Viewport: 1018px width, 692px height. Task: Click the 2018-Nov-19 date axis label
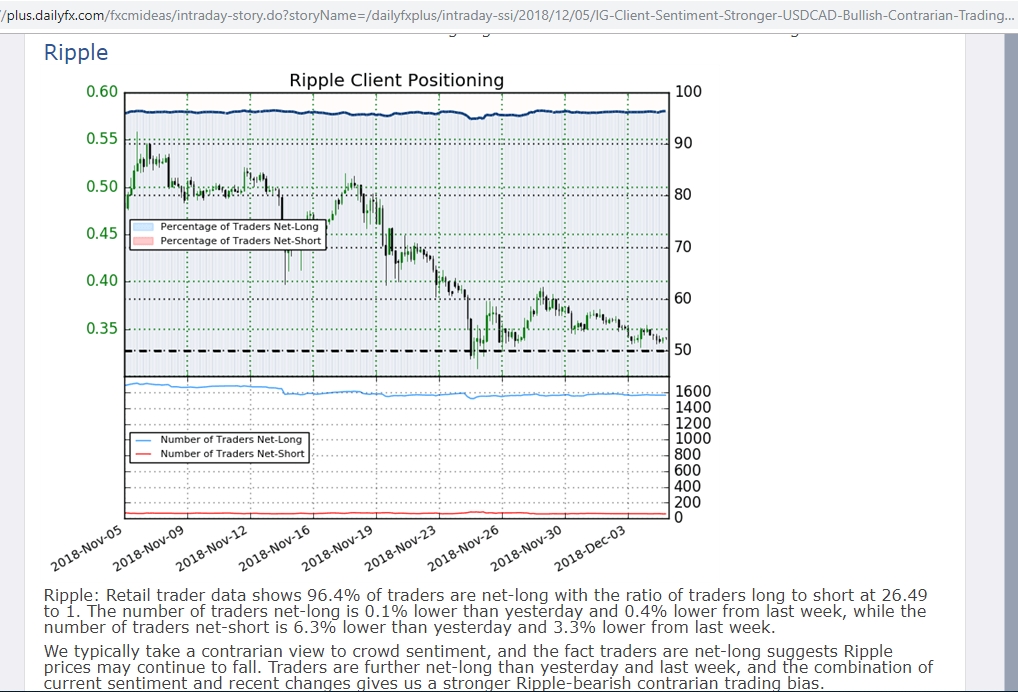click(338, 549)
